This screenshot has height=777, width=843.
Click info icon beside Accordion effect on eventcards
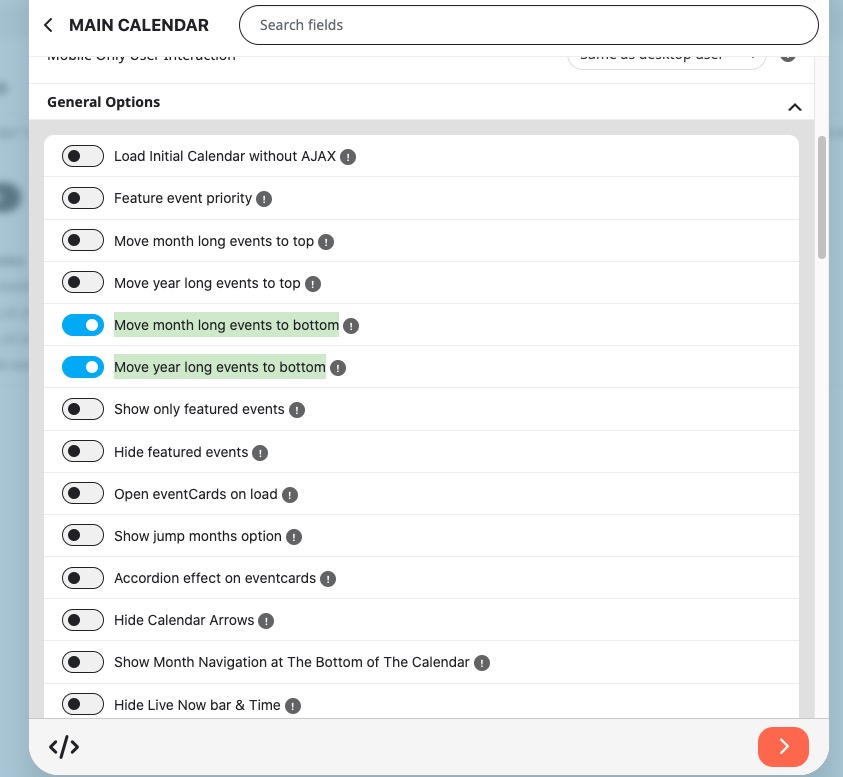[328, 579]
